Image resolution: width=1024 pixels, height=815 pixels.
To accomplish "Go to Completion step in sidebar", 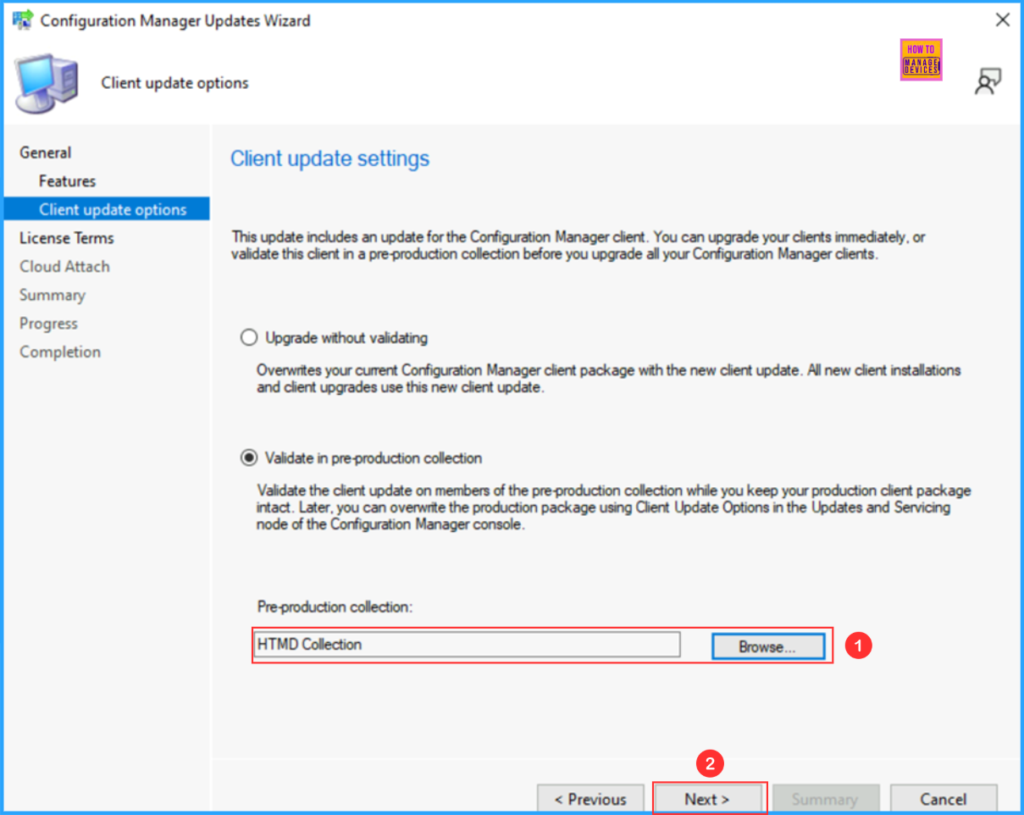I will [x=60, y=352].
